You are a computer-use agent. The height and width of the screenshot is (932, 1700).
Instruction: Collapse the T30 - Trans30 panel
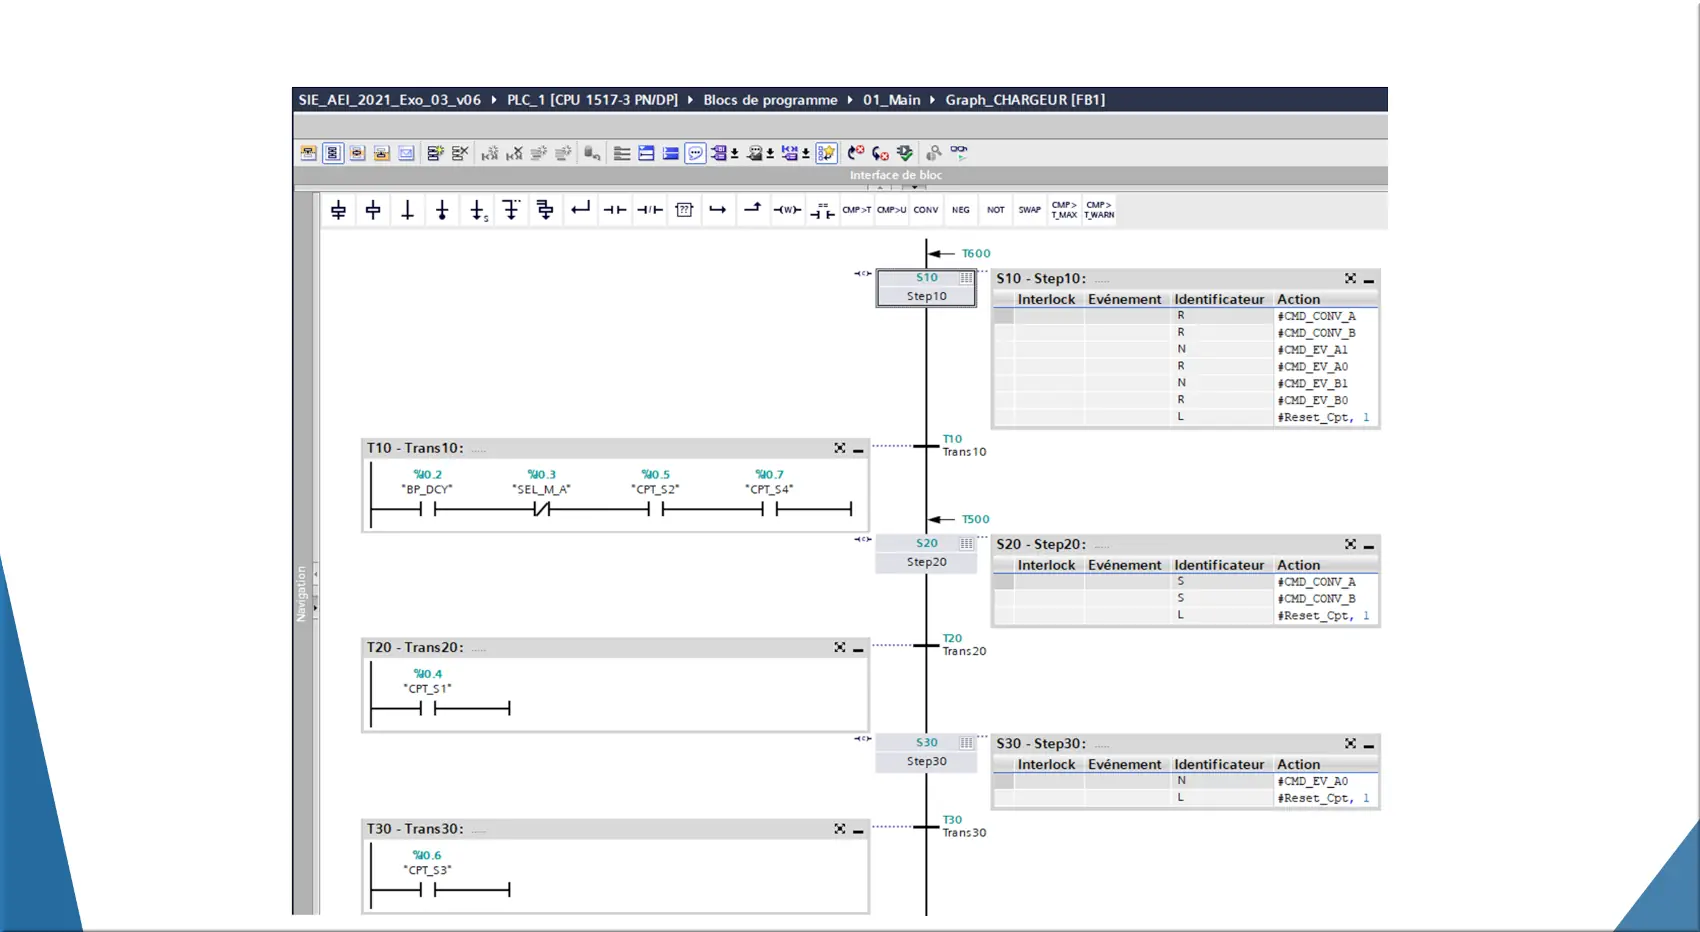tap(858, 830)
